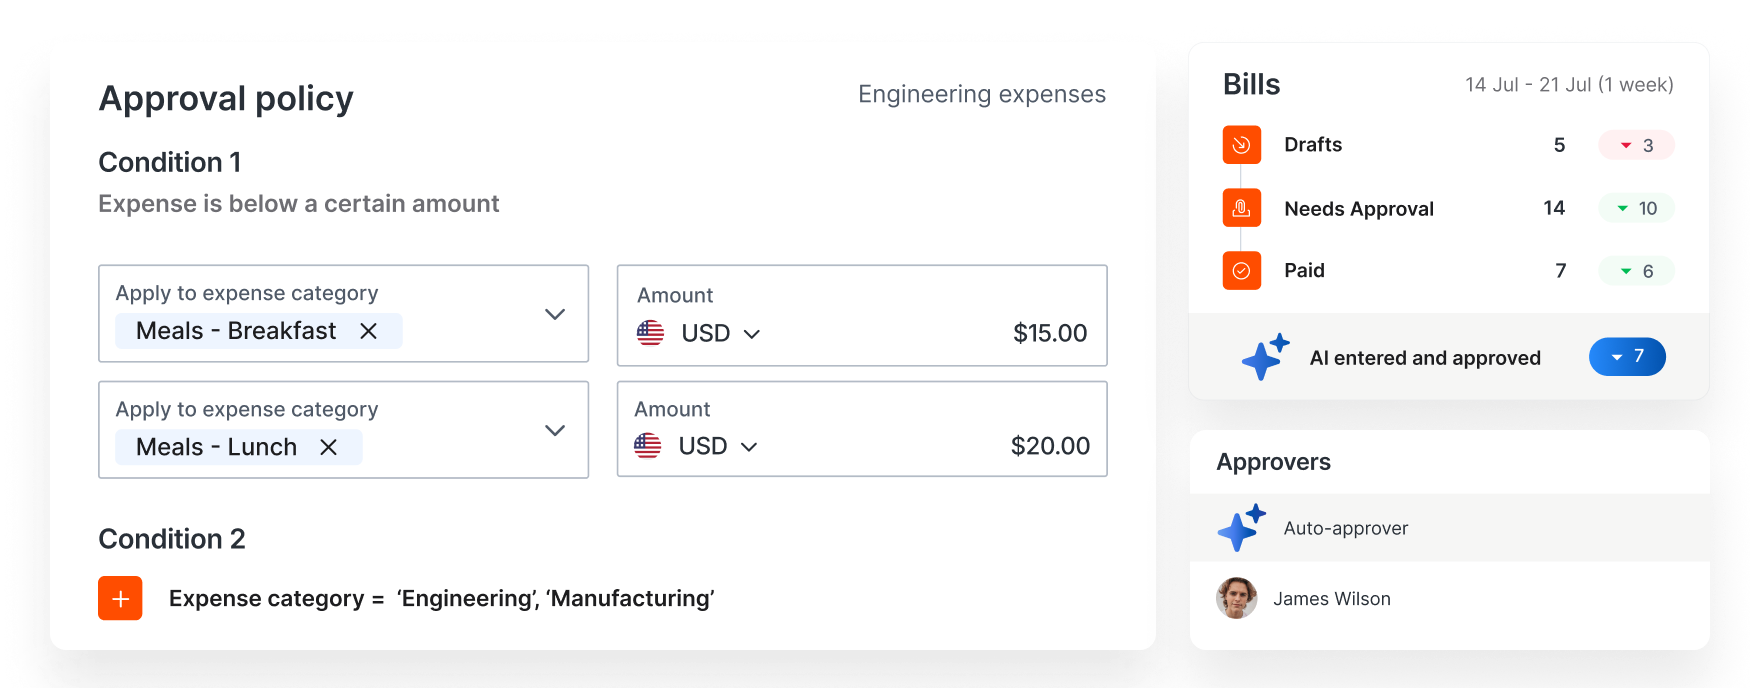The width and height of the screenshot is (1750, 688).
Task: Remove the Meals - Lunch tag
Action: point(328,447)
